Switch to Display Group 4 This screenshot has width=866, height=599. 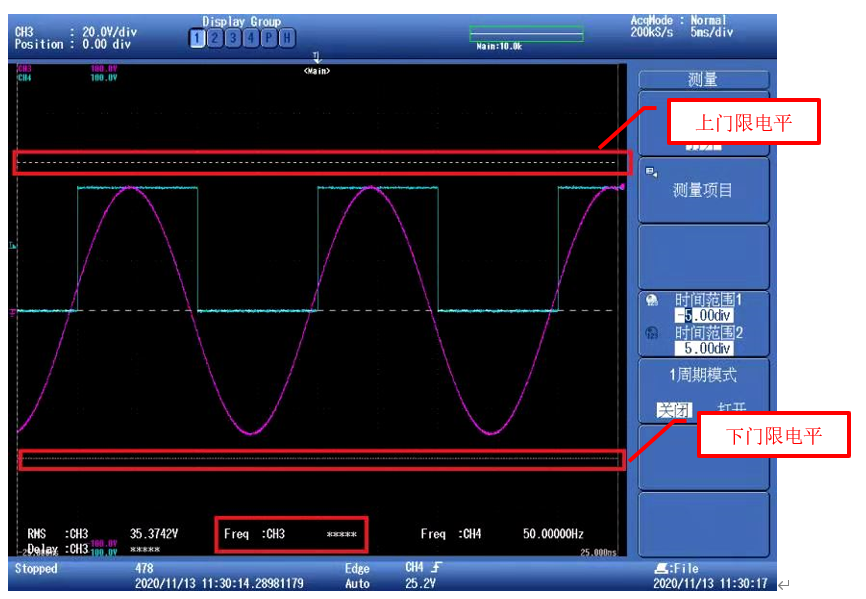(250, 38)
